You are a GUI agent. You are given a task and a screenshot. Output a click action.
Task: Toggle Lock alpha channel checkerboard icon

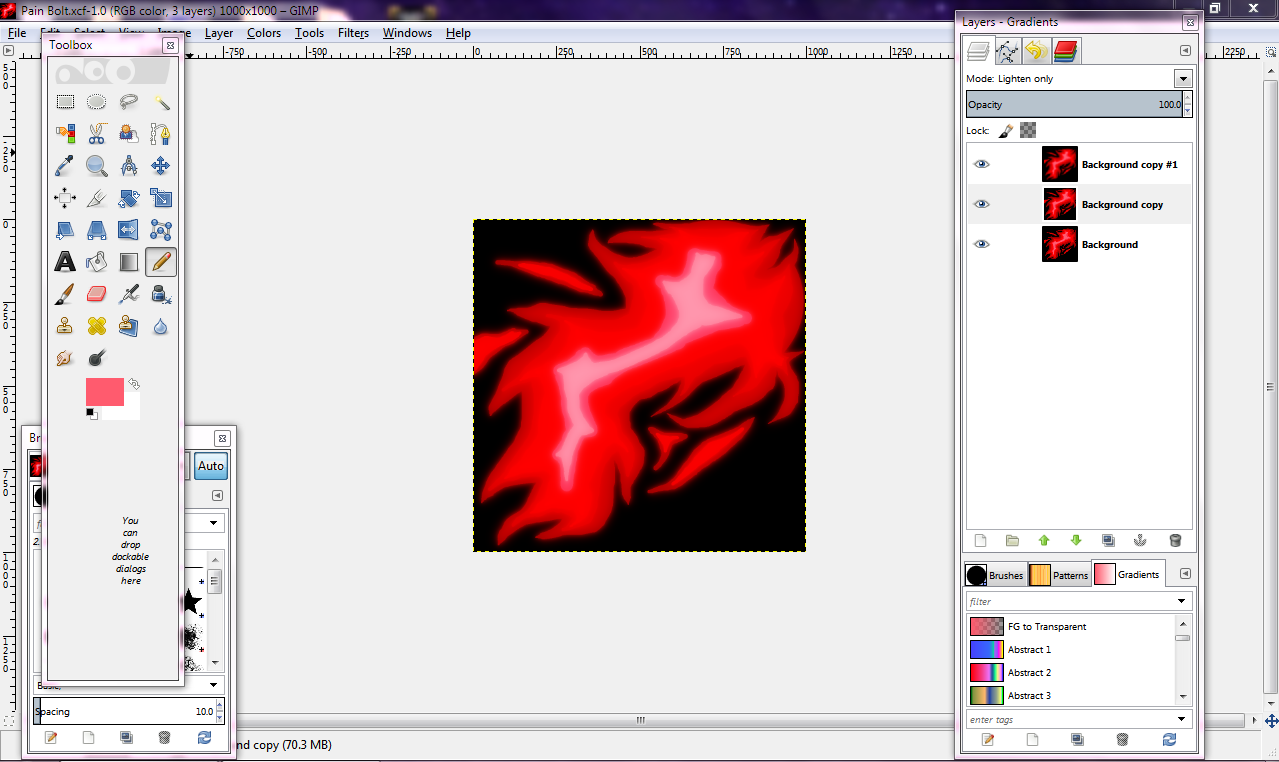point(1028,130)
